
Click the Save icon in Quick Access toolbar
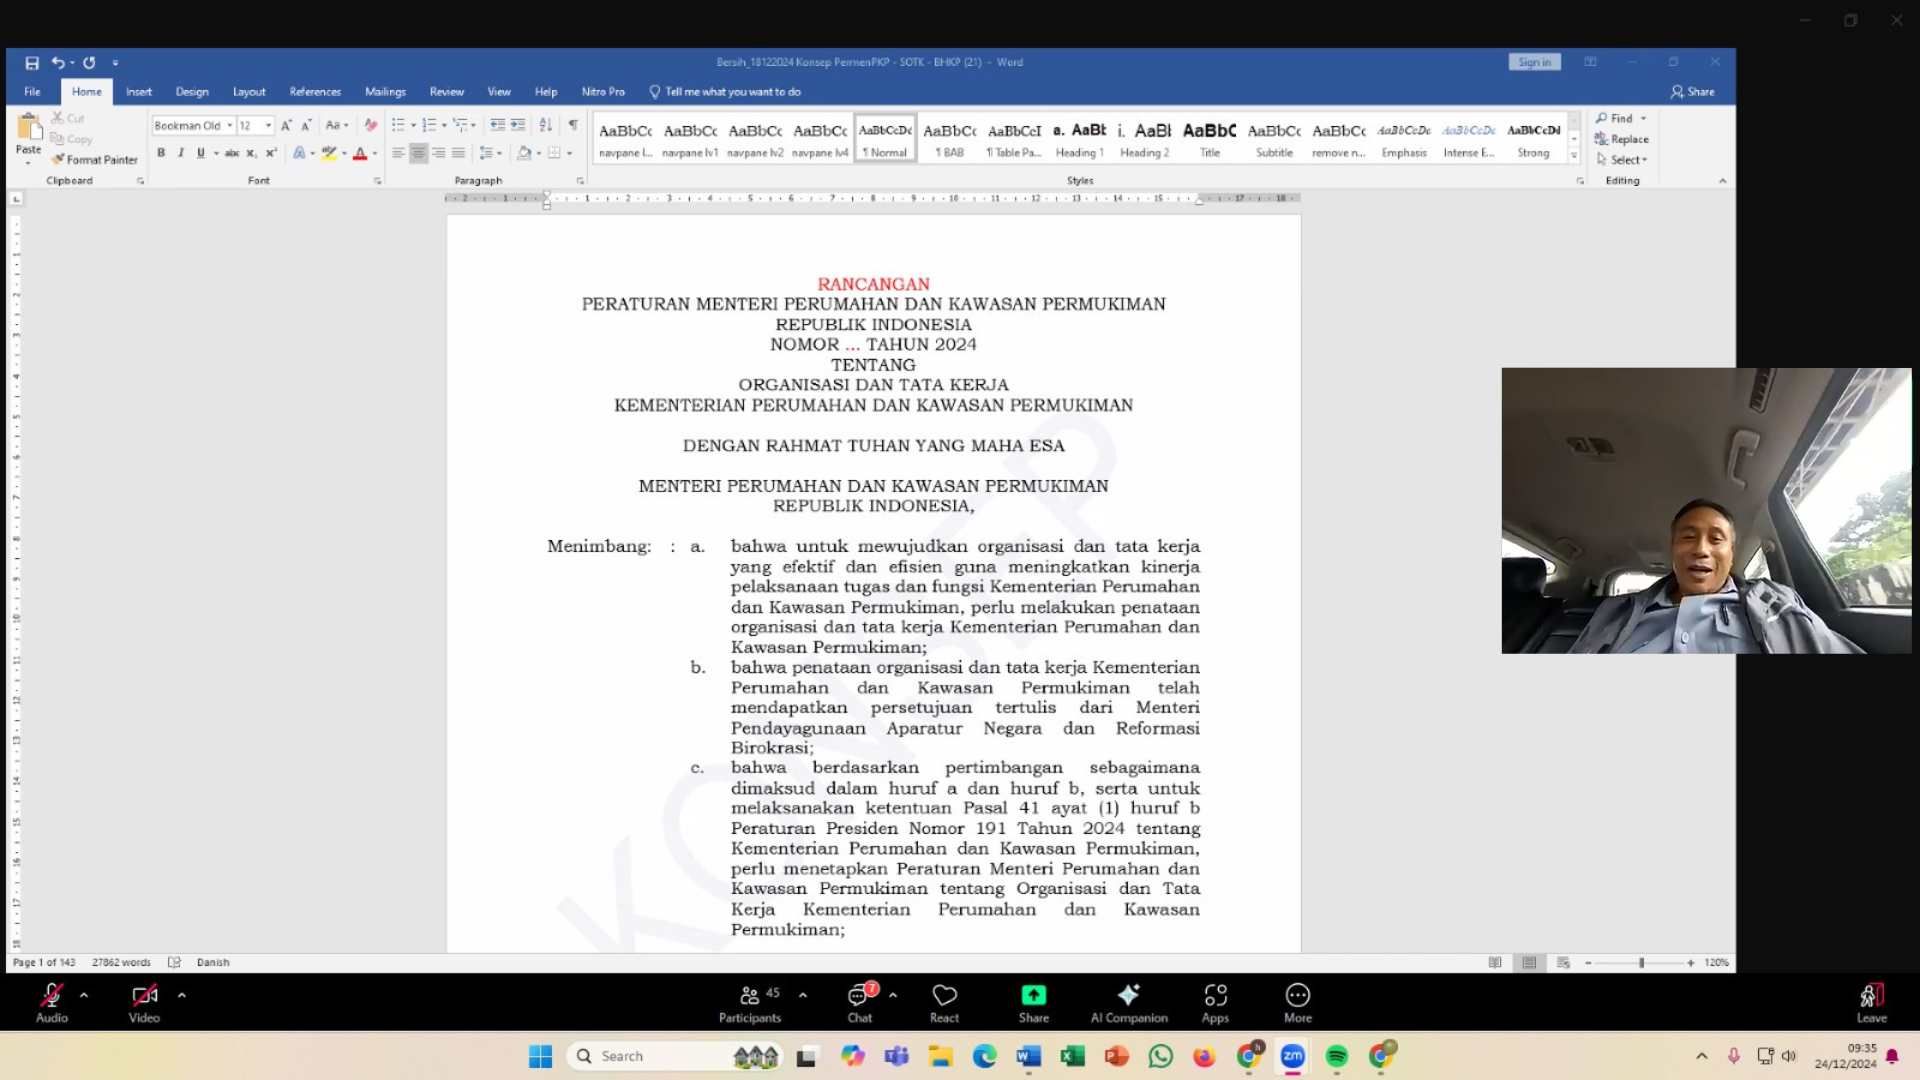(32, 62)
